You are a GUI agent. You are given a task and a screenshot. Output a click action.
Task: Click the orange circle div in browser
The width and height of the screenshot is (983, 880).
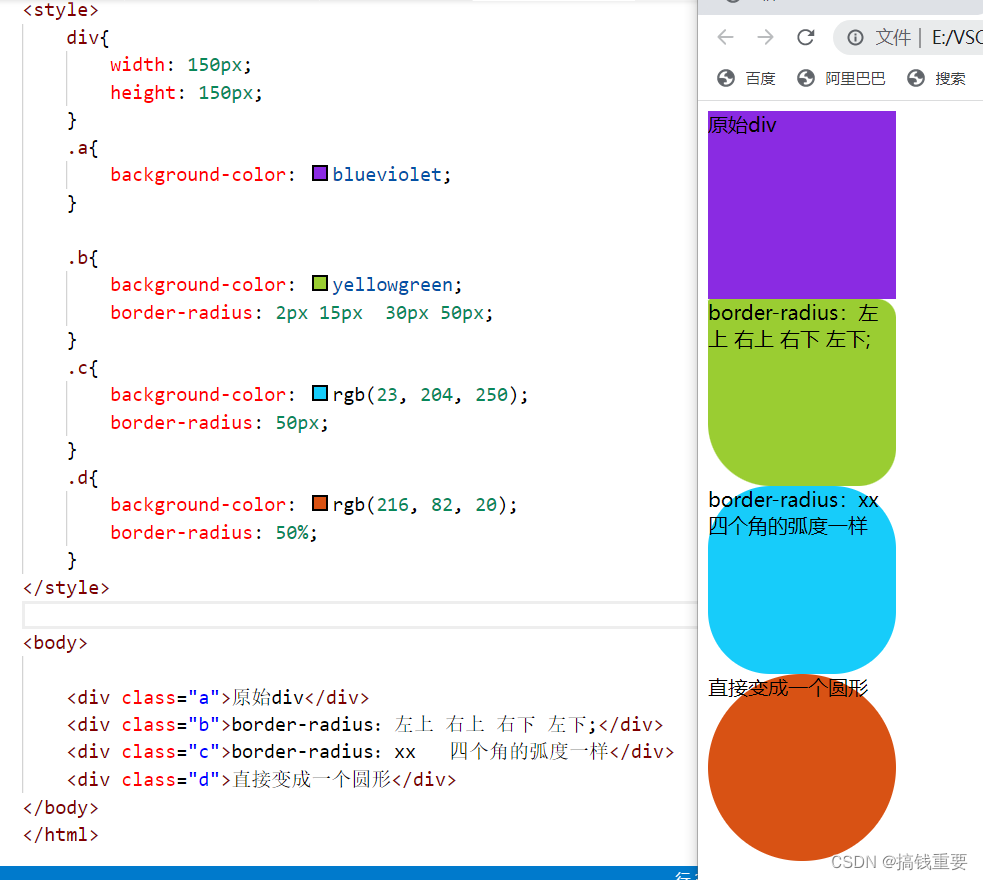802,767
